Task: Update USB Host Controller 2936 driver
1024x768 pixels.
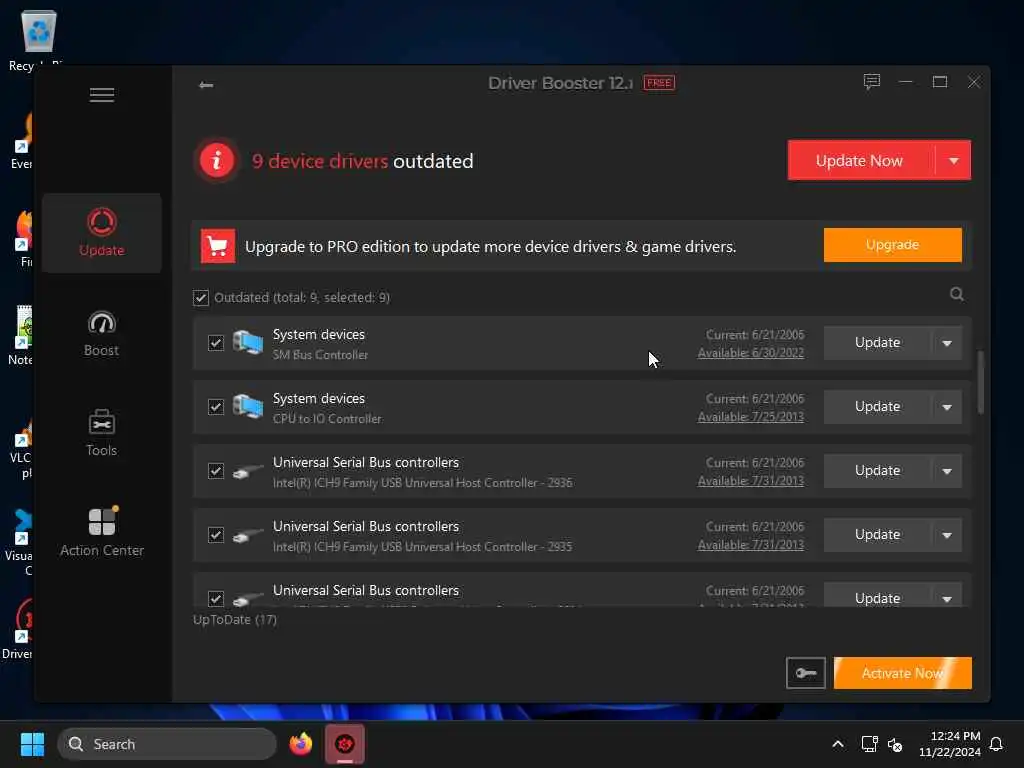Action: (x=877, y=471)
